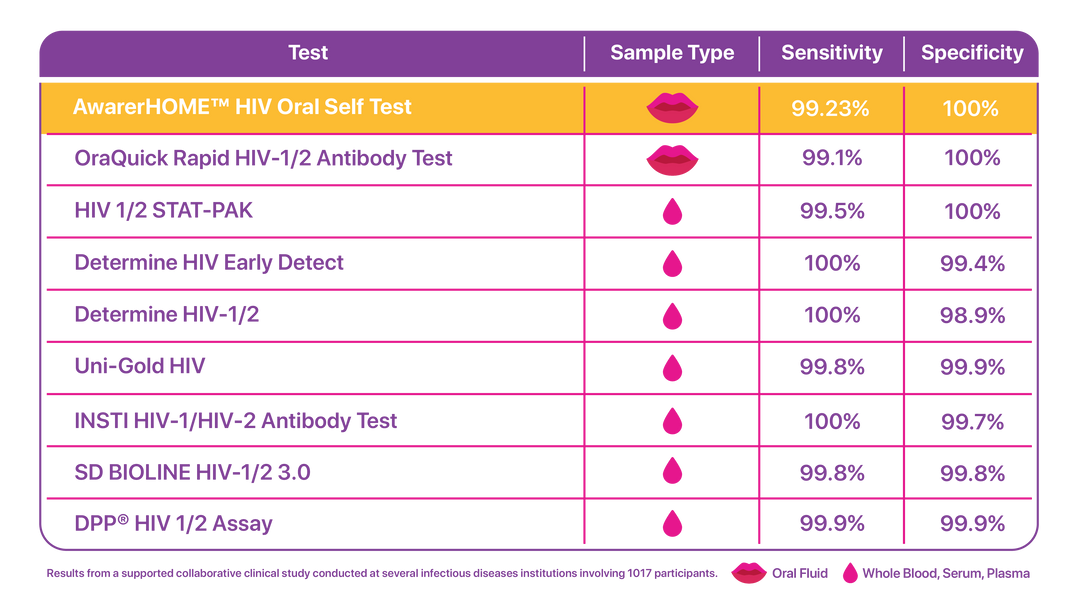This screenshot has width=1080, height=608.
Task: Select OraQuick Rapid HIV-1/2 Antibody Test name
Action: coord(264,158)
